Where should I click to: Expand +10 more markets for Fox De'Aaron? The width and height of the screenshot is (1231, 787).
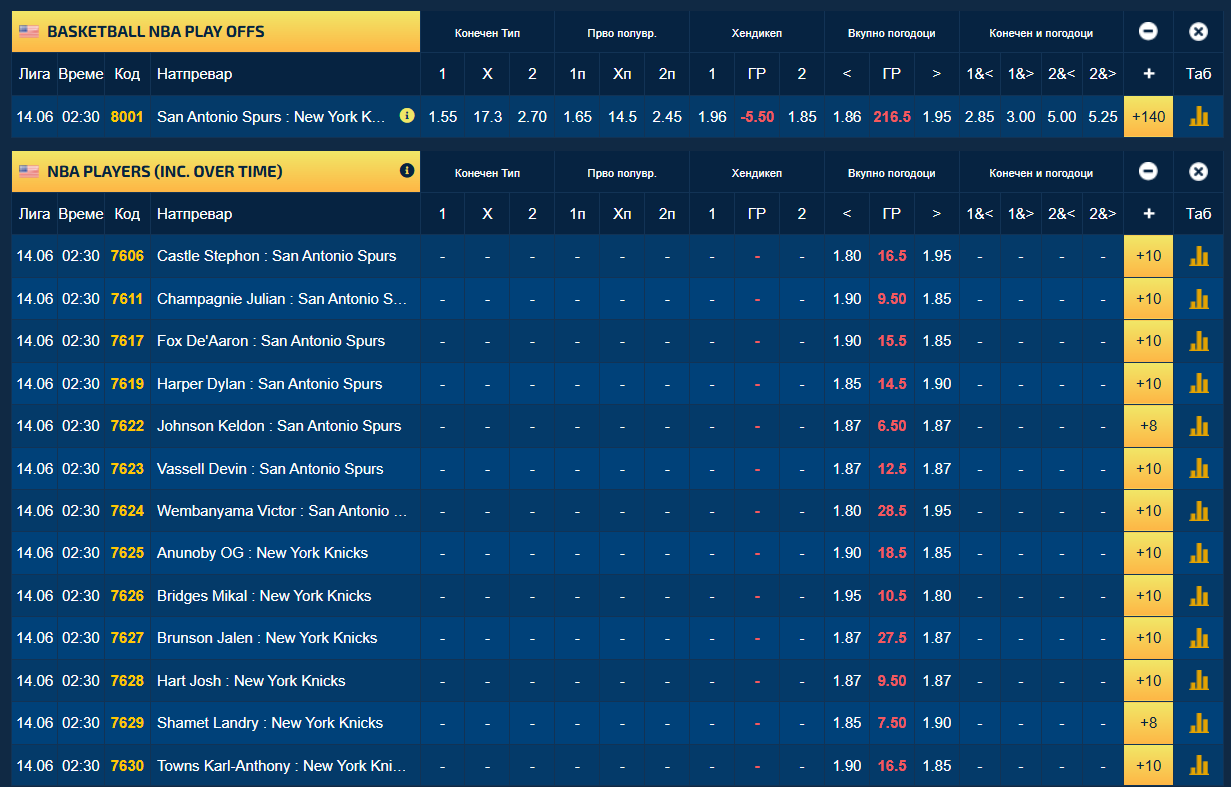pos(1148,341)
